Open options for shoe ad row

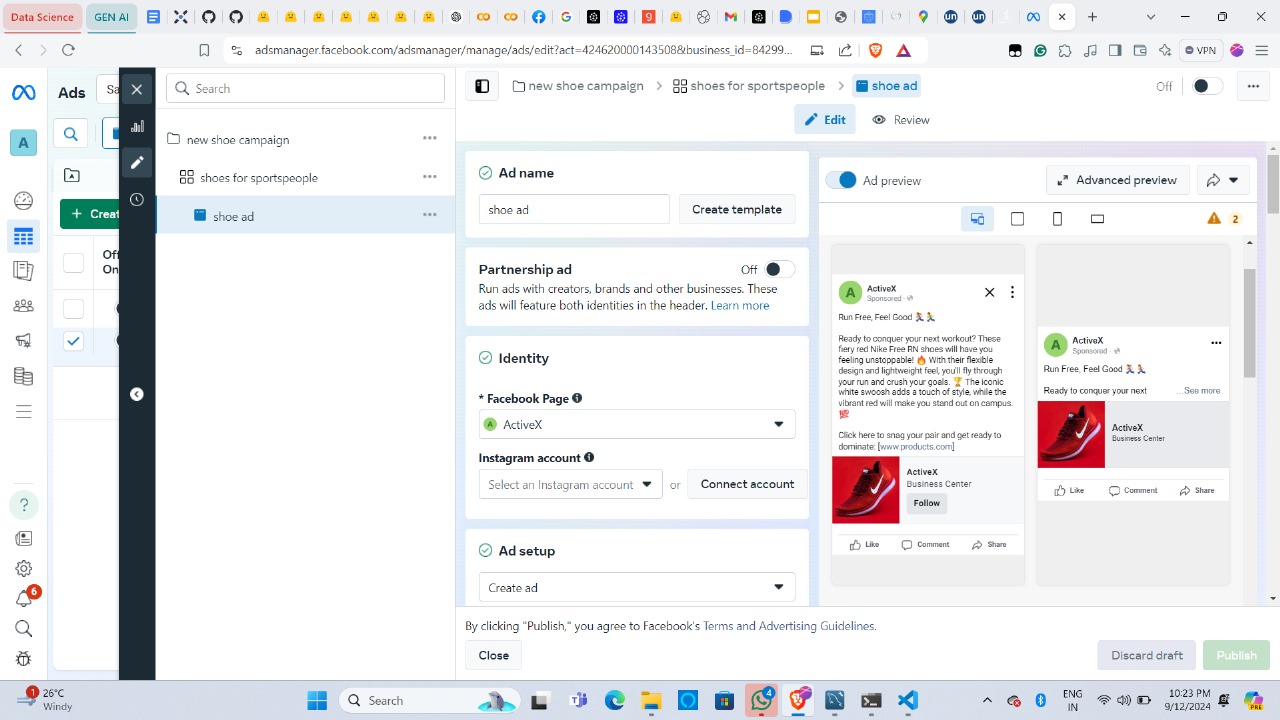(x=429, y=214)
